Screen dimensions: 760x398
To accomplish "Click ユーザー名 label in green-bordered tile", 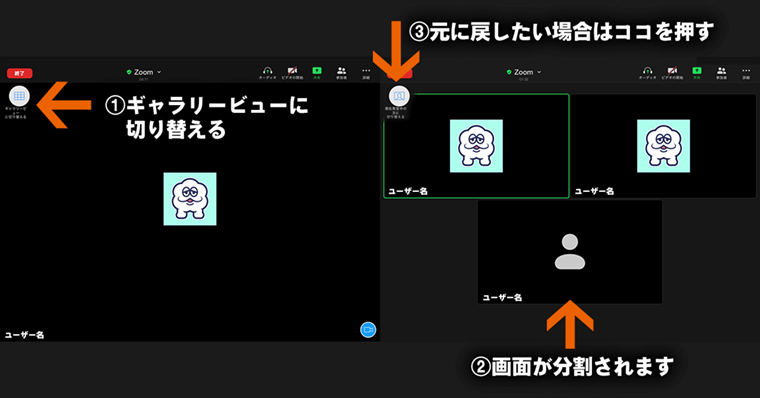I will (408, 191).
